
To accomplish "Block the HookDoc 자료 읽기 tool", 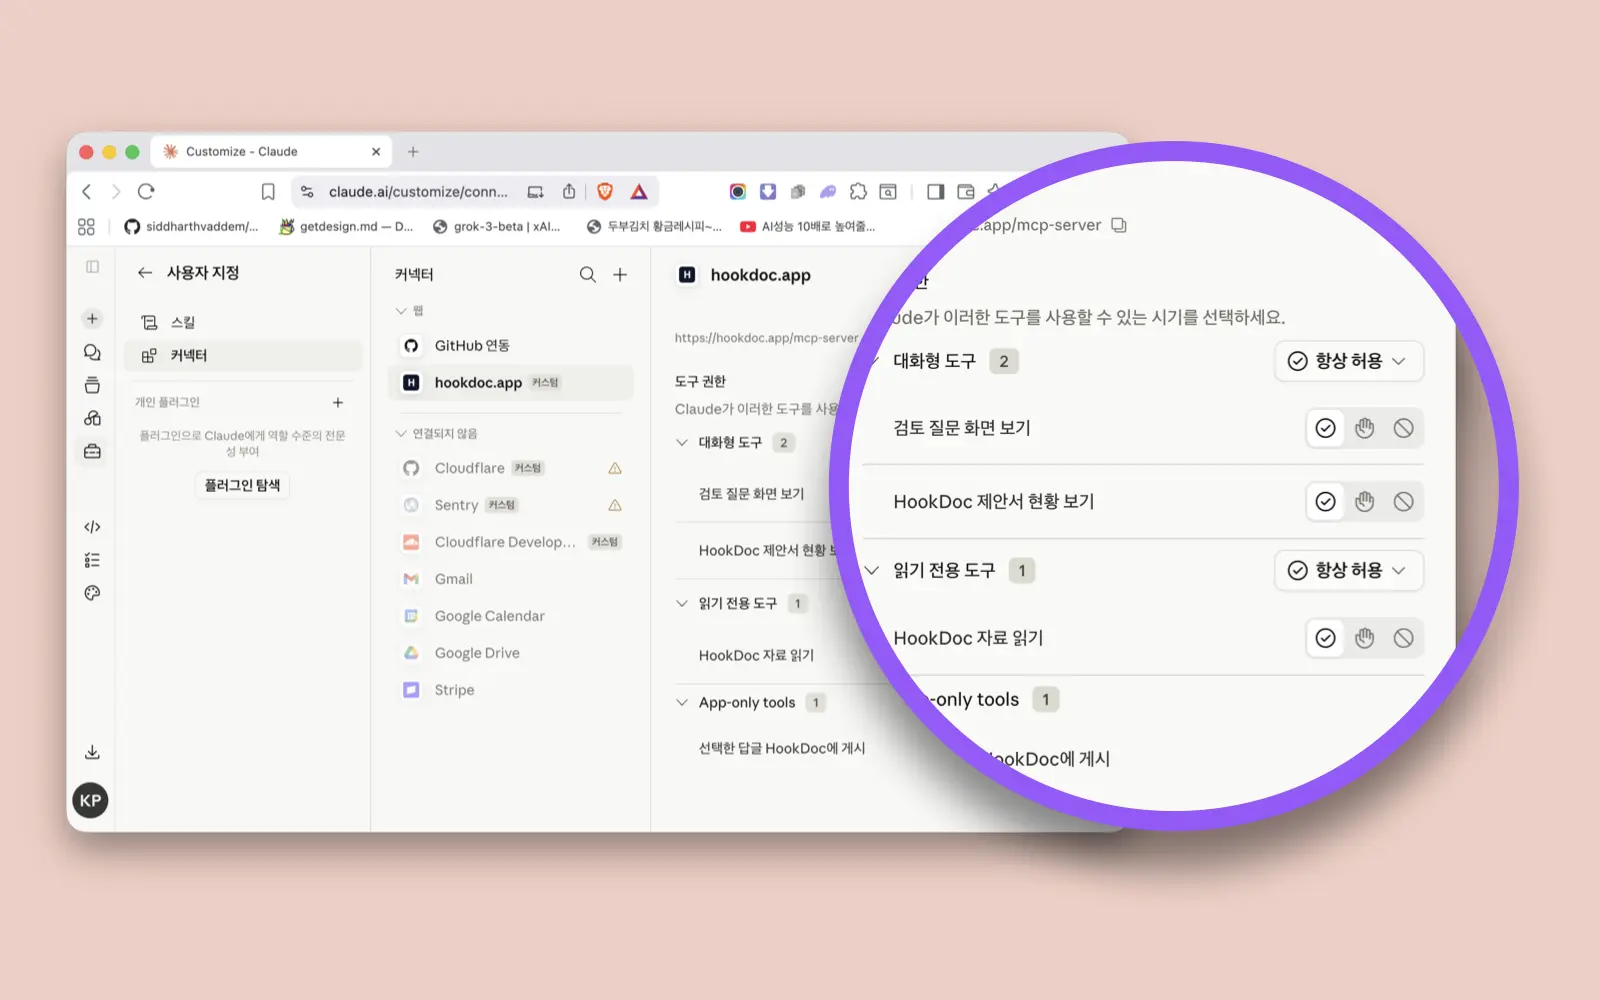I will 1403,638.
